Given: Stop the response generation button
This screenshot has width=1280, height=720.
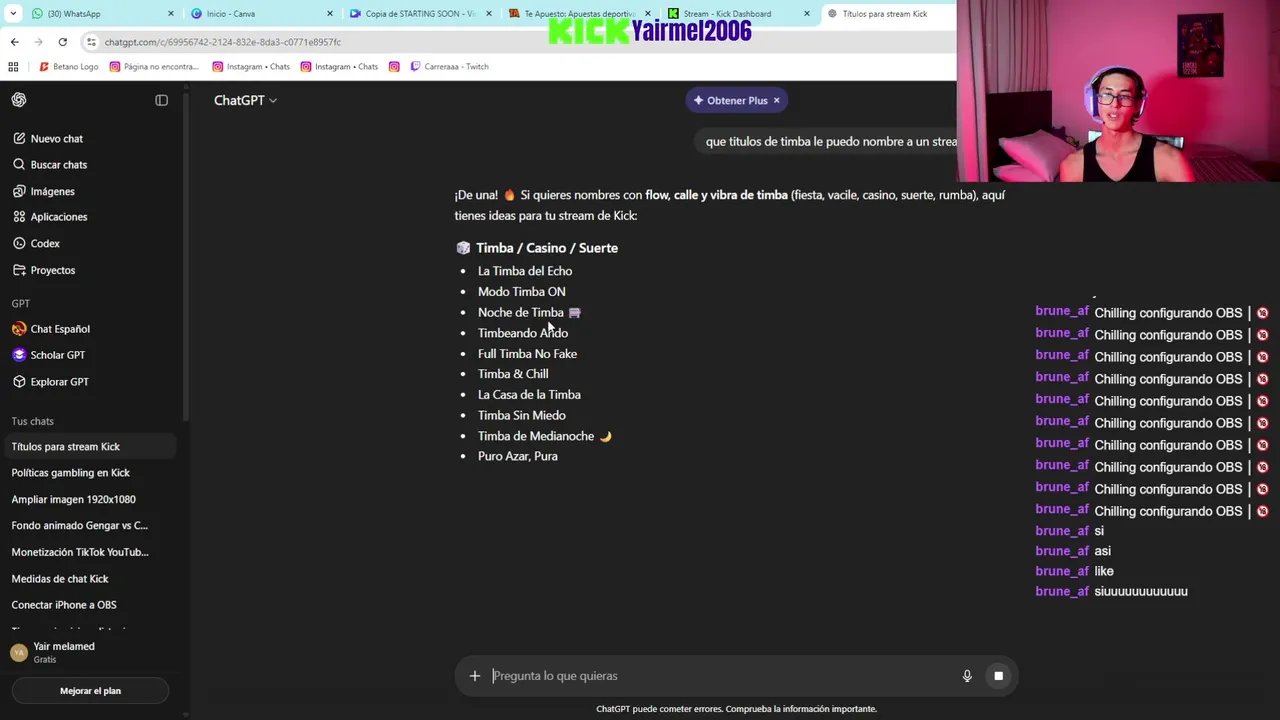Looking at the screenshot, I should click(998, 676).
